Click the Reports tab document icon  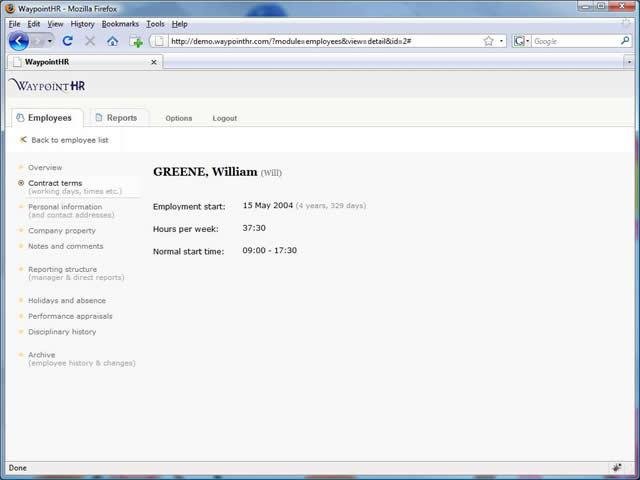click(98, 118)
